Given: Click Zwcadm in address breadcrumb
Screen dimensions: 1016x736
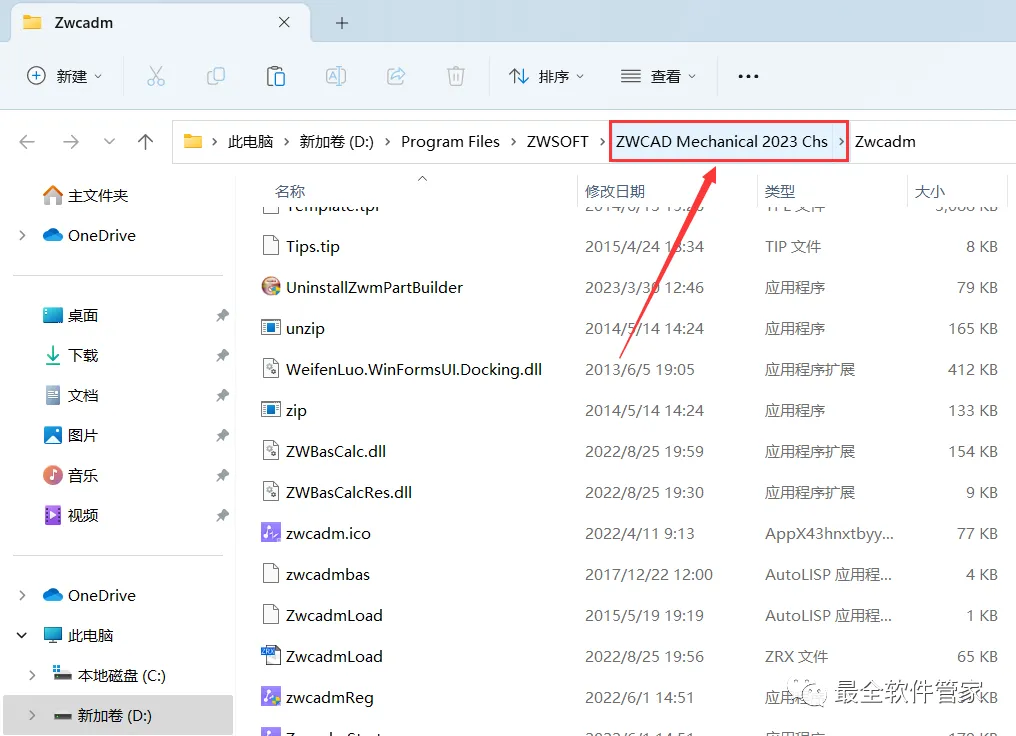Looking at the screenshot, I should coord(884,141).
